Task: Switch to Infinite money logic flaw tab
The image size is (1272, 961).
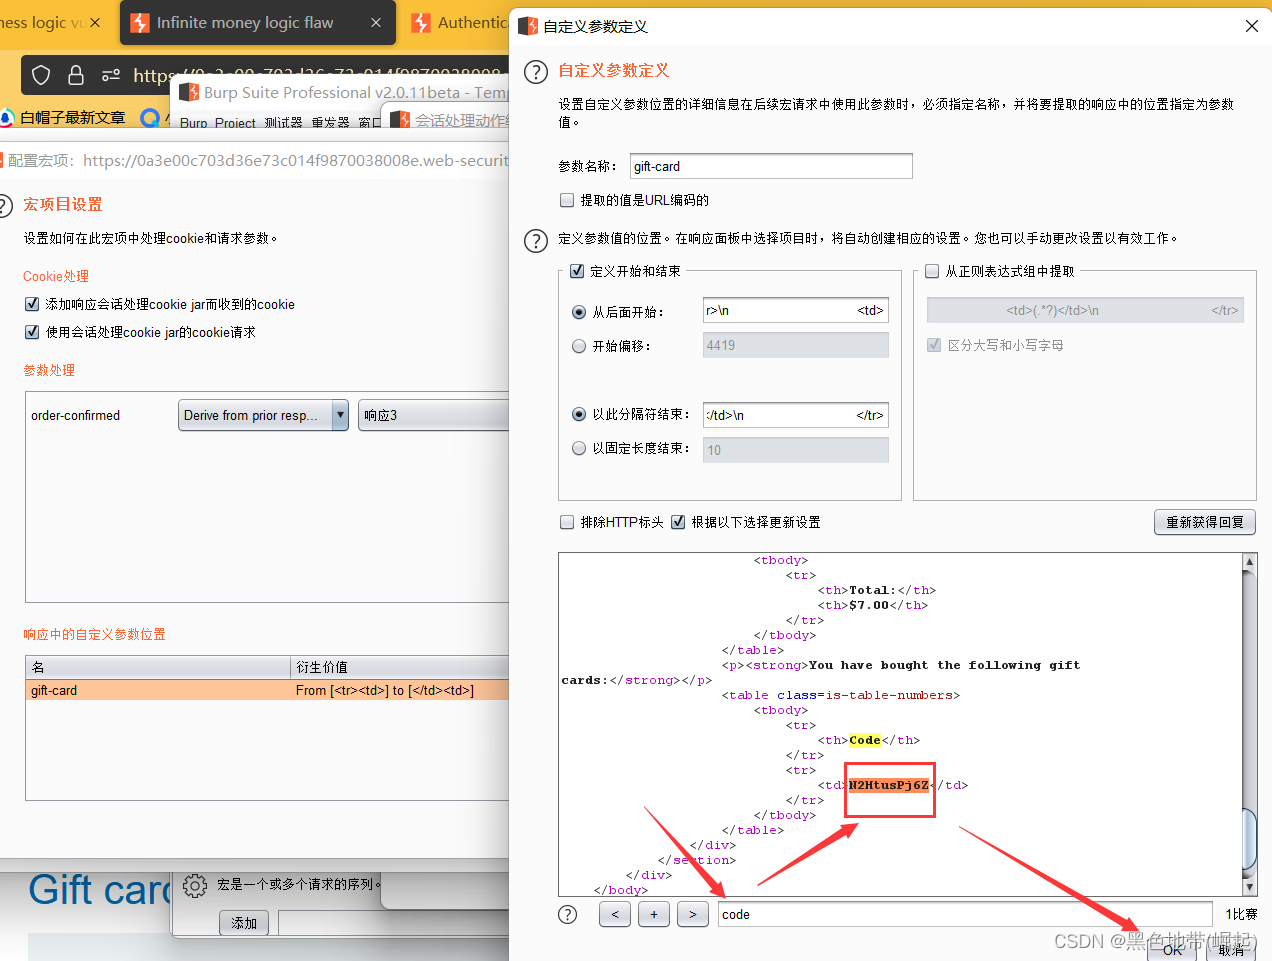Action: [258, 23]
